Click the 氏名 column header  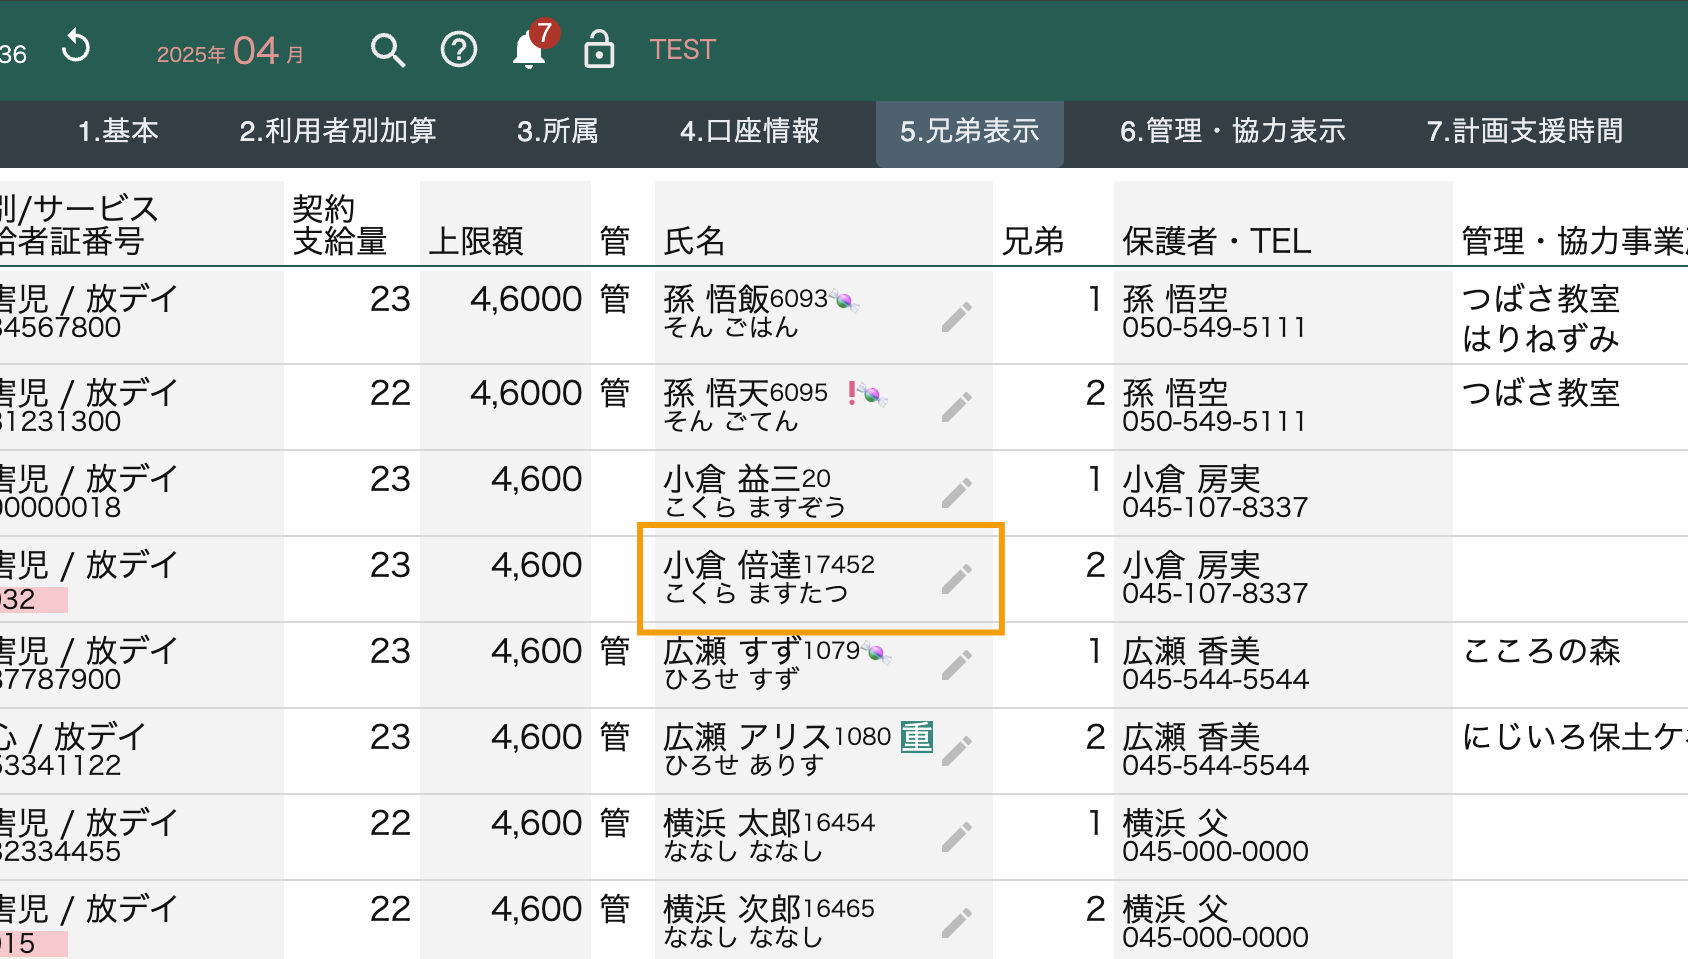(694, 241)
